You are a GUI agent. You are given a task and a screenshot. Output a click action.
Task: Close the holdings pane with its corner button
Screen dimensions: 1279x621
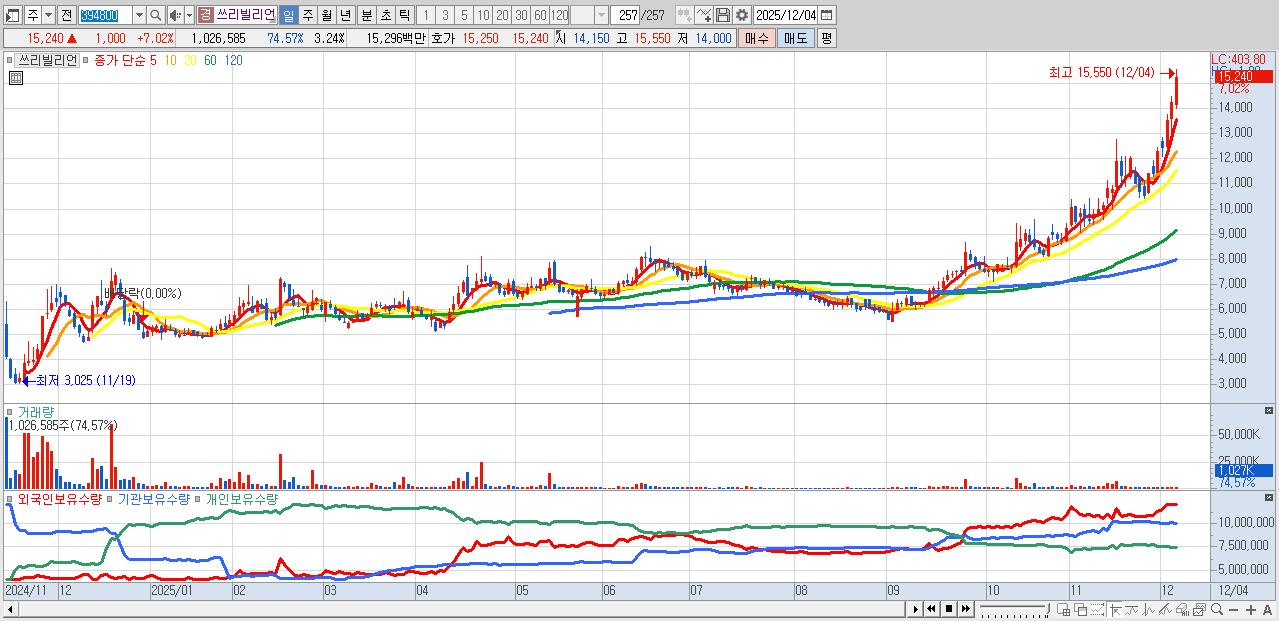(1269, 497)
